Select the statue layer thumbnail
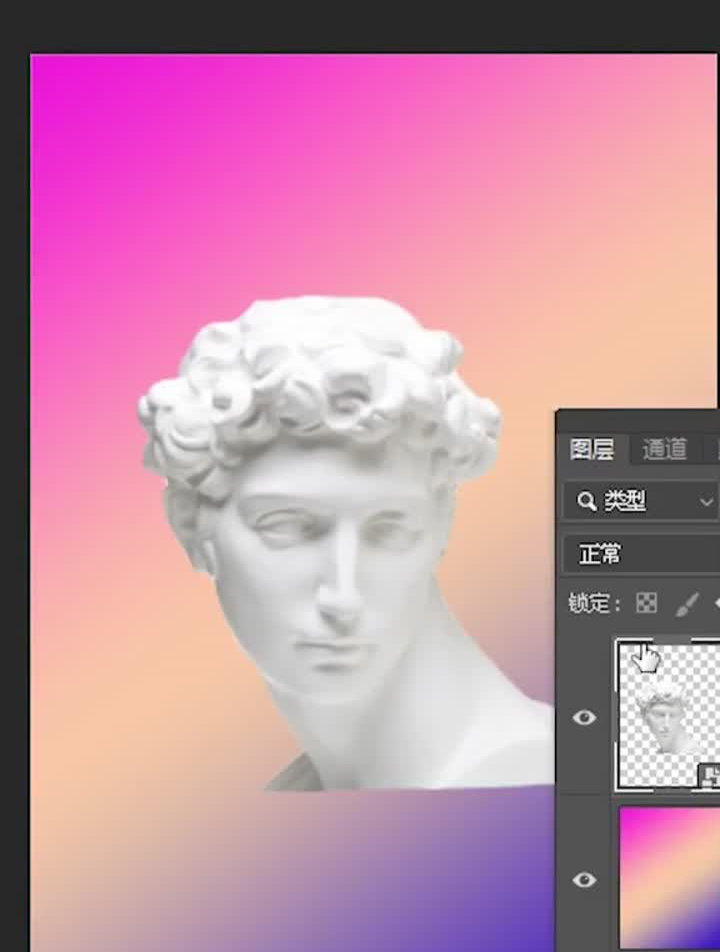 click(667, 714)
